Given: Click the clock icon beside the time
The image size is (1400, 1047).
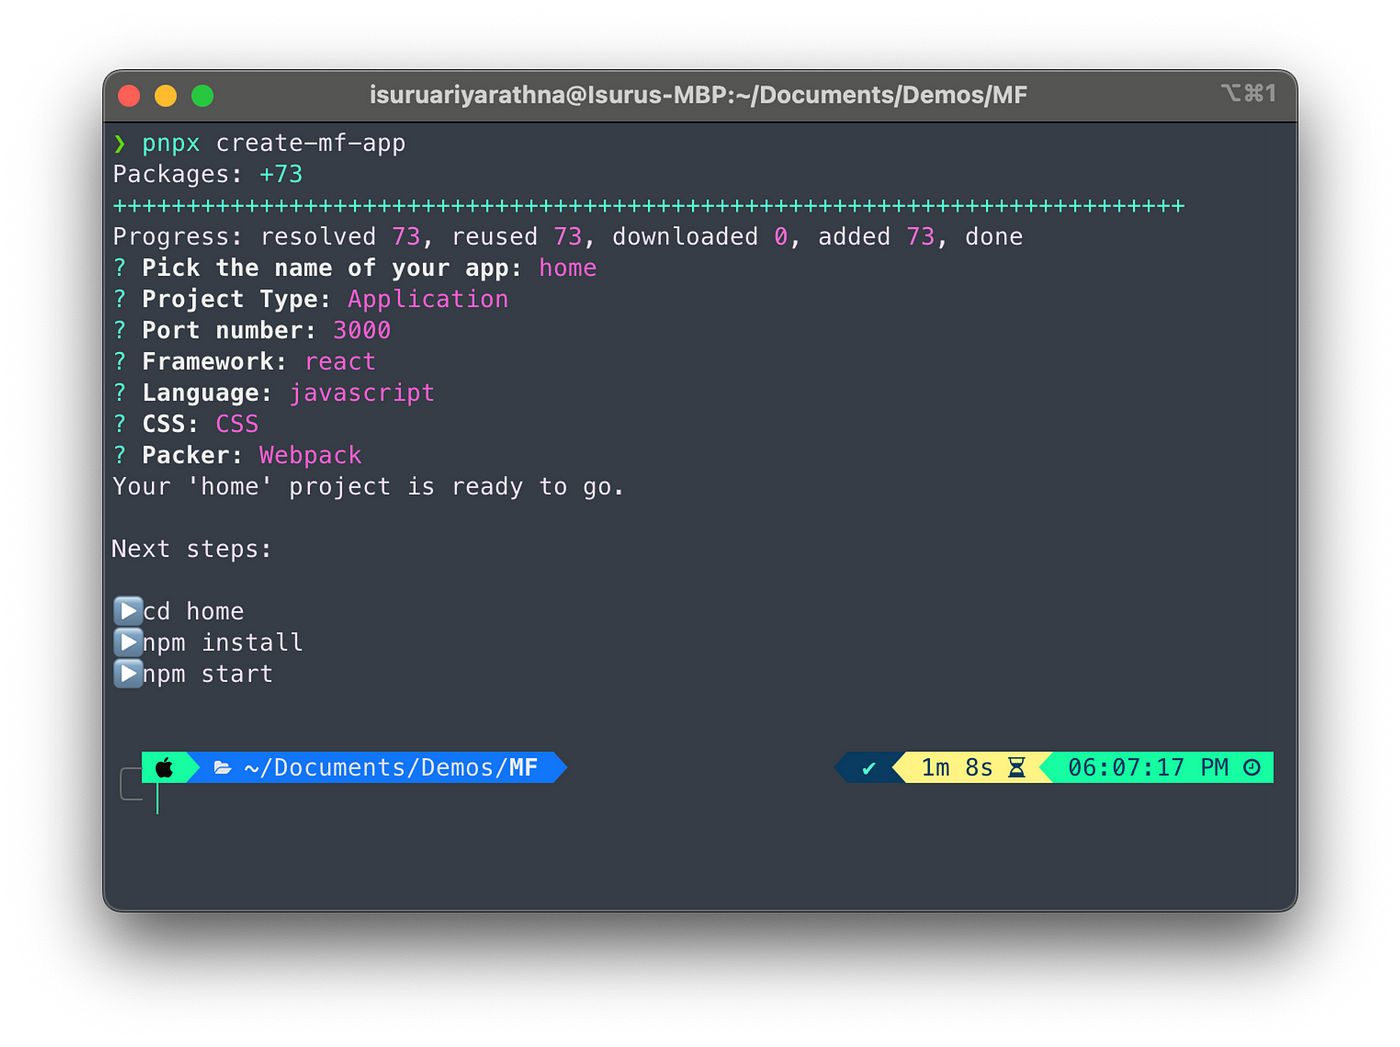Looking at the screenshot, I should [1252, 768].
